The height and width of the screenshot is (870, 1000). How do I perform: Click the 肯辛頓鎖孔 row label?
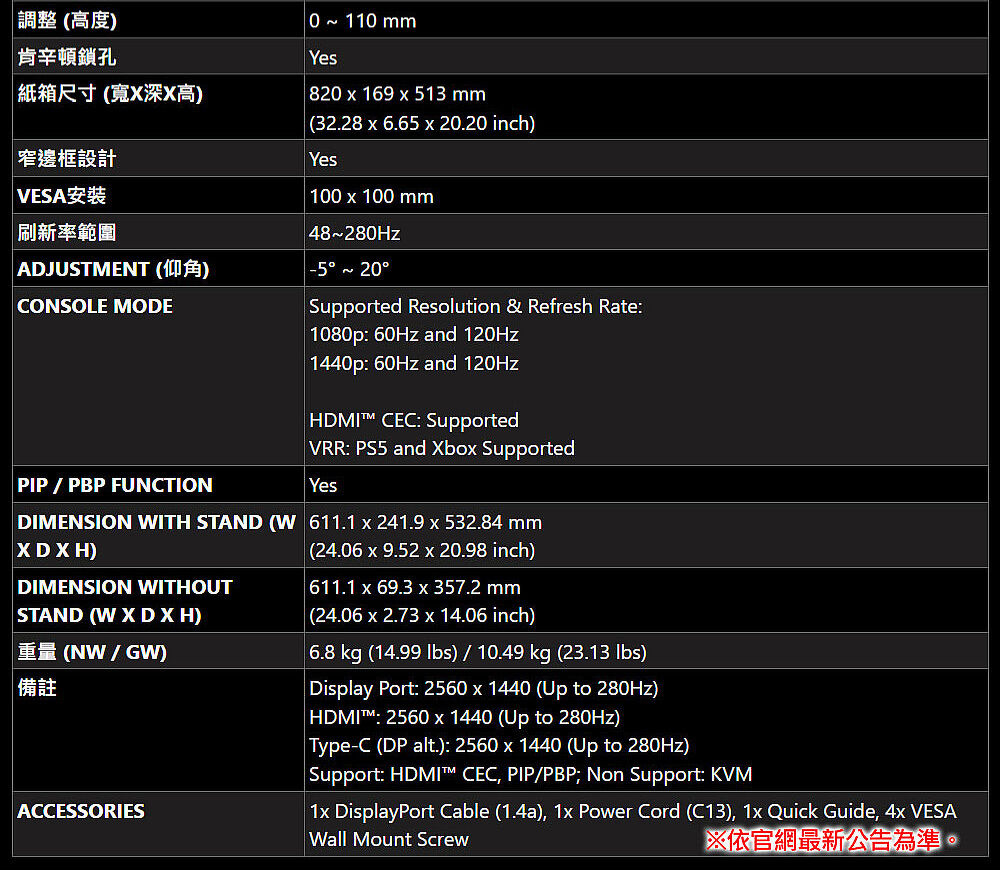tap(67, 57)
